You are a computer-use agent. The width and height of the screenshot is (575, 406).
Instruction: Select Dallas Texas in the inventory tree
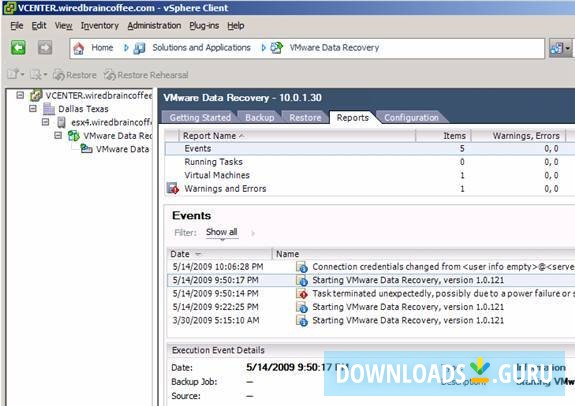coord(83,109)
